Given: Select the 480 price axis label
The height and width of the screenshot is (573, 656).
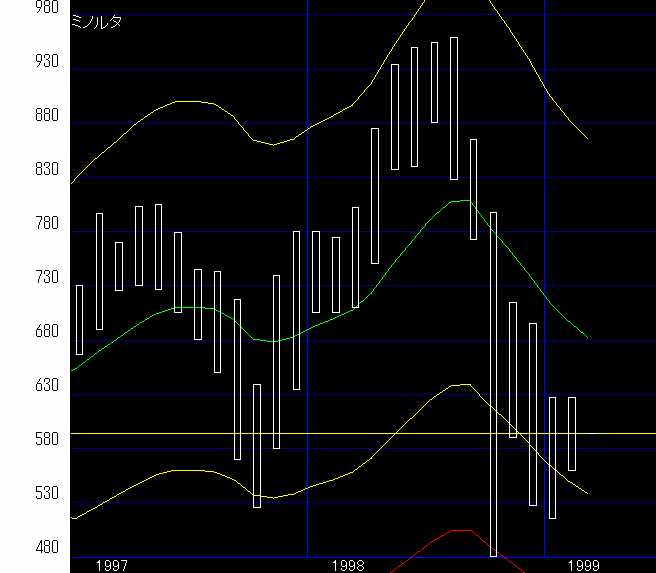Looking at the screenshot, I should click(18, 547).
